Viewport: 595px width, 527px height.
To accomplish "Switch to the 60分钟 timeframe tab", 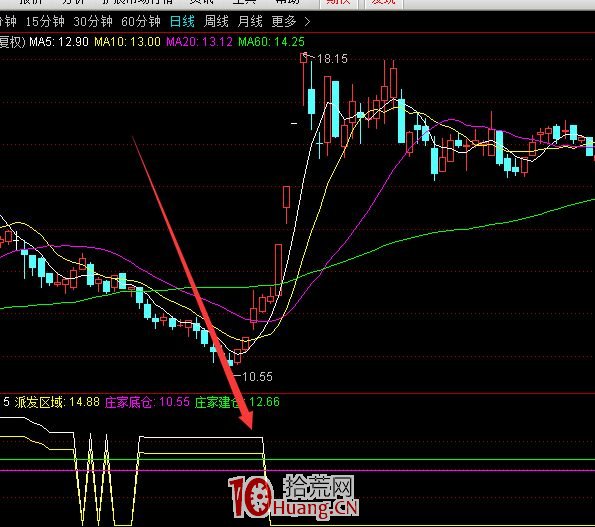I will pyautogui.click(x=141, y=21).
